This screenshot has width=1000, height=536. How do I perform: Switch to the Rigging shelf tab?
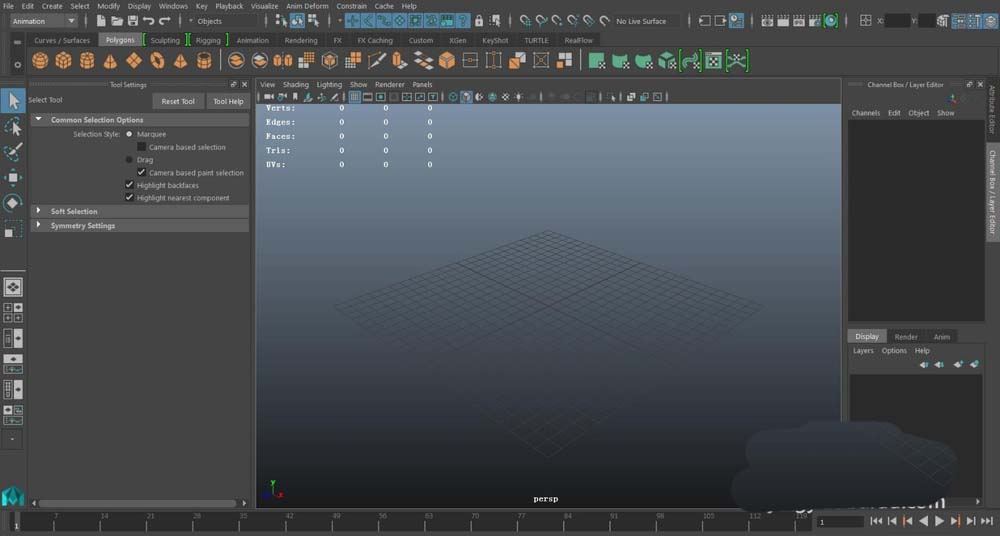click(208, 40)
